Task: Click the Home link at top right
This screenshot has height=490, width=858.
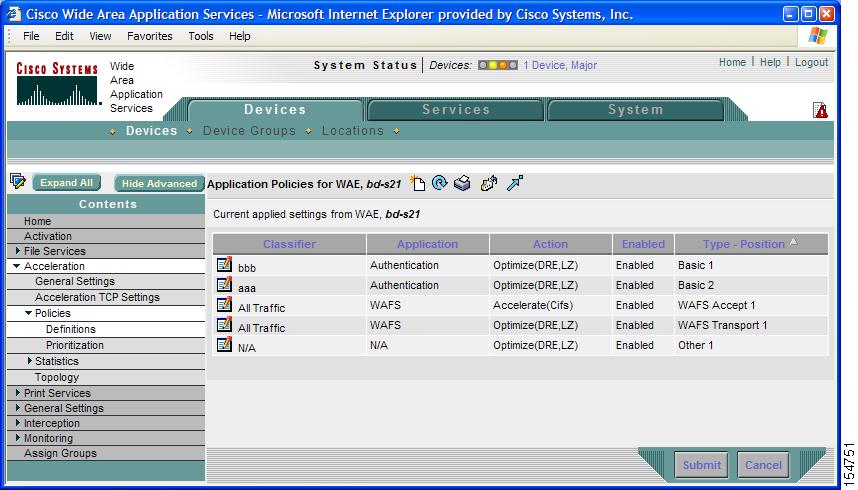Action: click(x=732, y=62)
